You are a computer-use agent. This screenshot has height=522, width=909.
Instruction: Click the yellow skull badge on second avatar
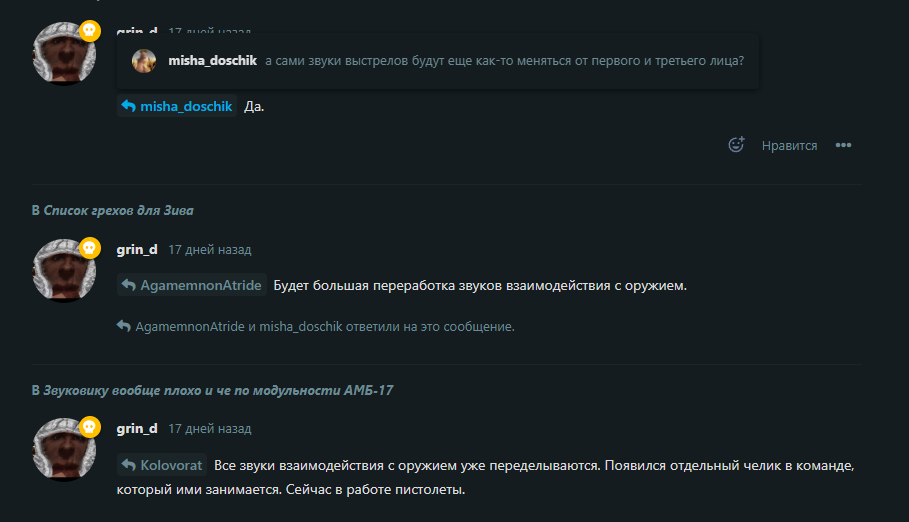(x=89, y=248)
